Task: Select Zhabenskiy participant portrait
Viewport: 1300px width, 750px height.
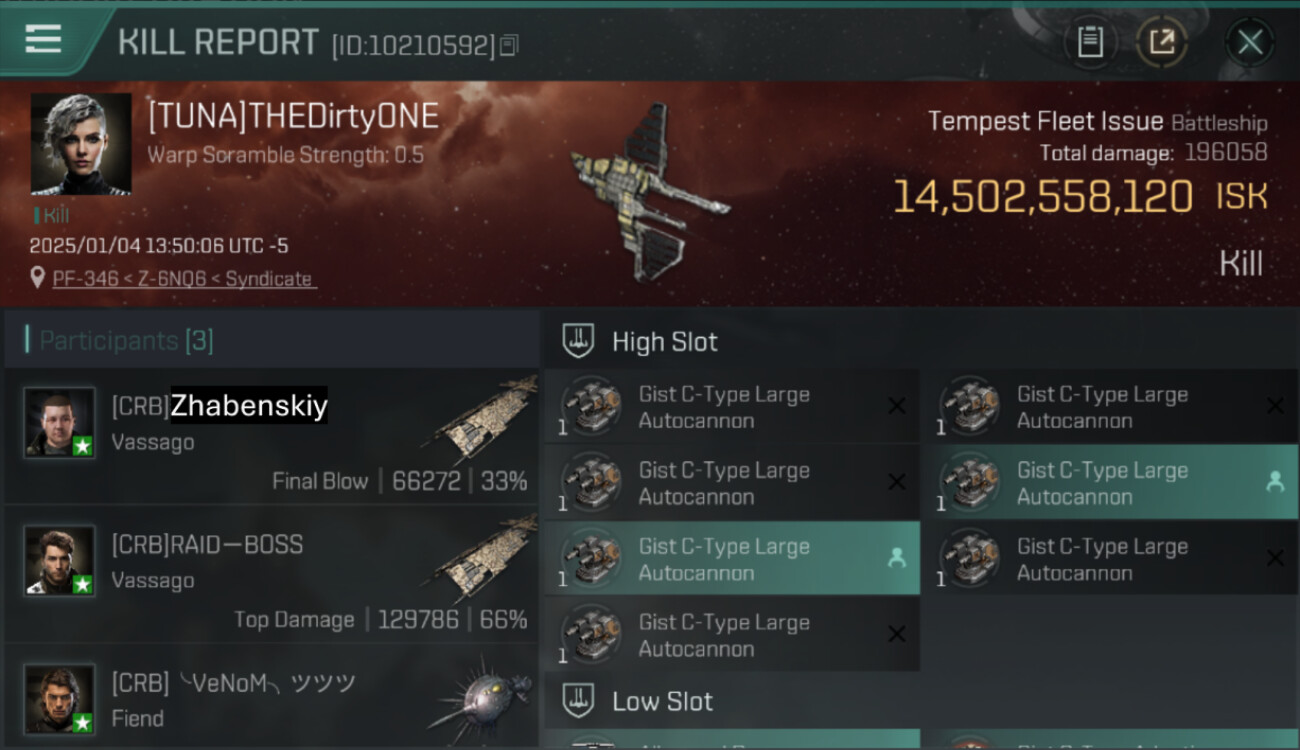Action: click(x=60, y=423)
